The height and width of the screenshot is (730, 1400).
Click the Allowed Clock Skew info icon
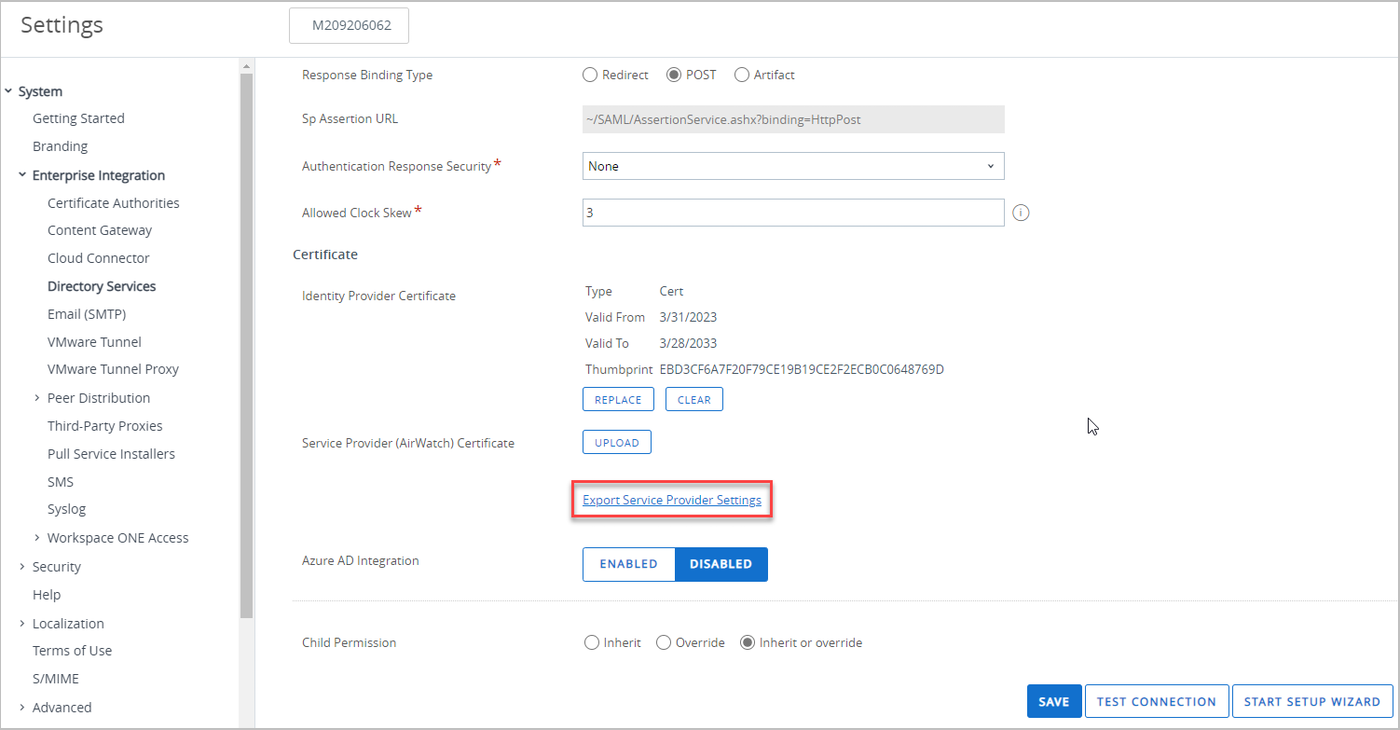[1021, 213]
